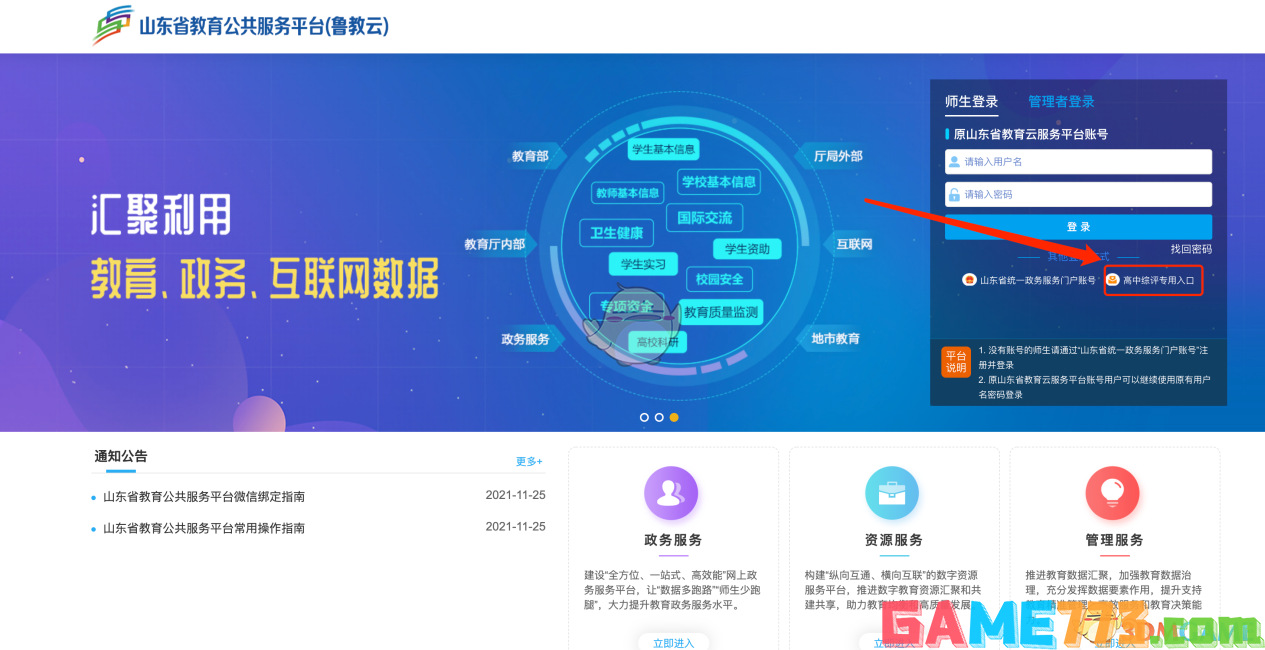Open 更多+ under 通知公告
Viewport: 1265px width, 650px height.
[x=529, y=462]
